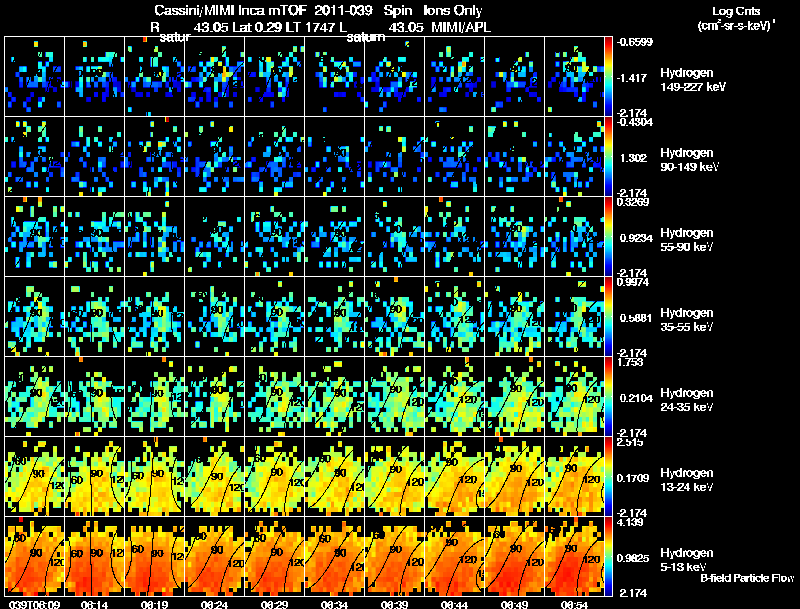Open the 06:54 panel in Hydrogen 55-90 keV row
The image size is (800, 609).
tap(574, 237)
